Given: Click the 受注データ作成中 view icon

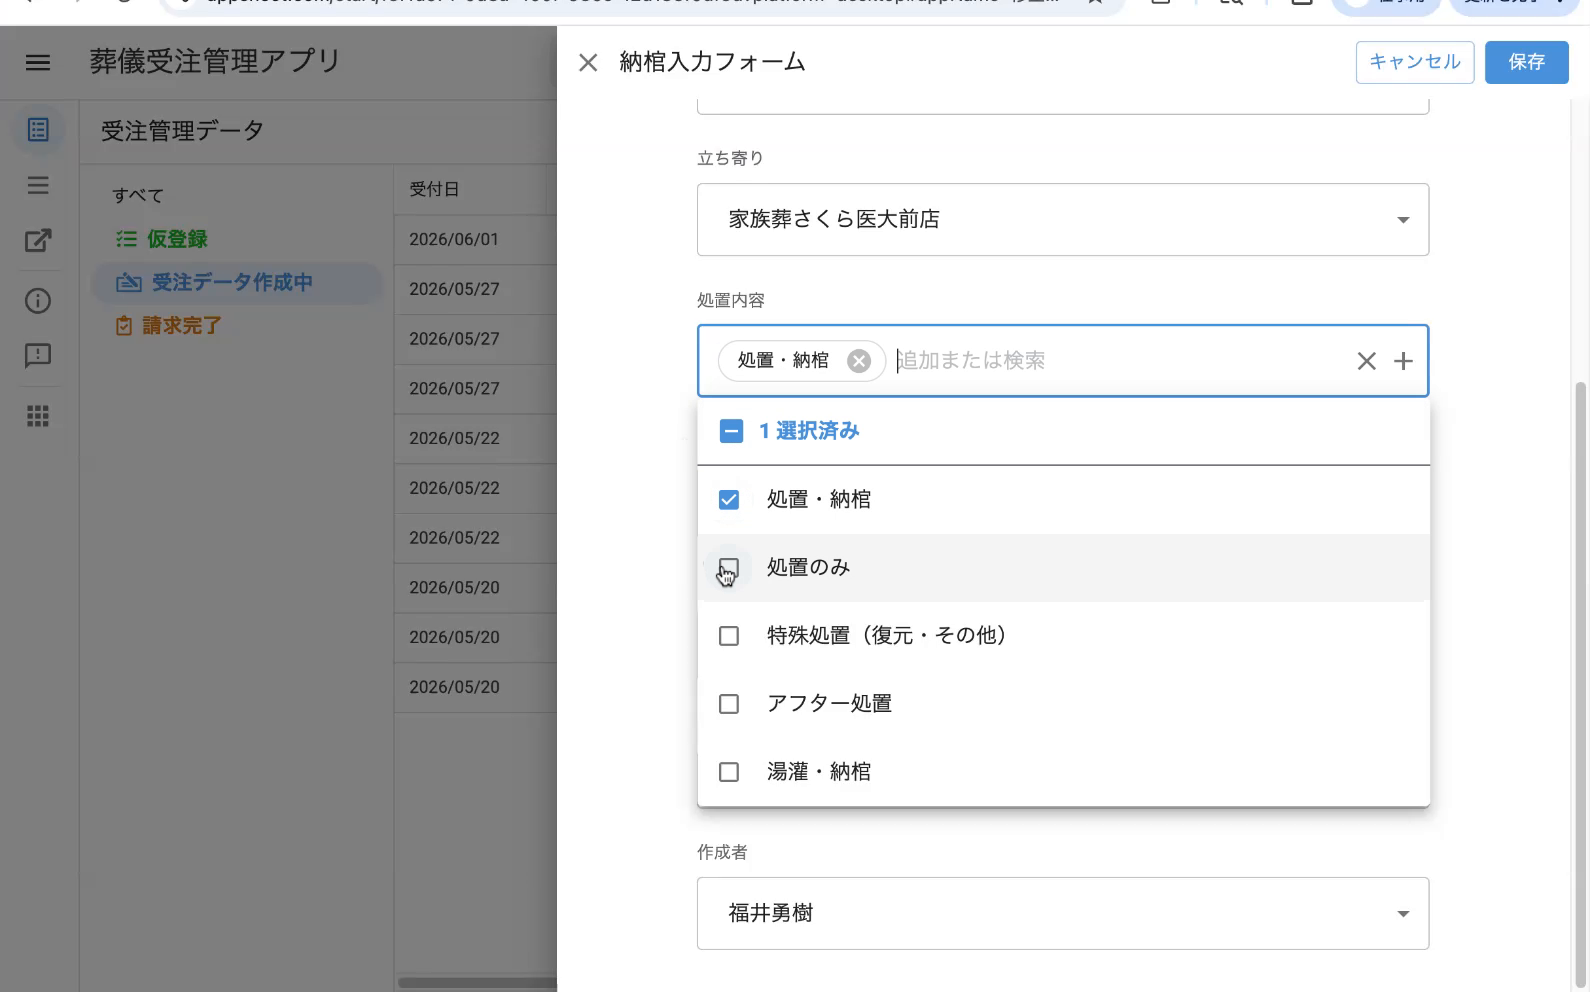Looking at the screenshot, I should coord(129,283).
